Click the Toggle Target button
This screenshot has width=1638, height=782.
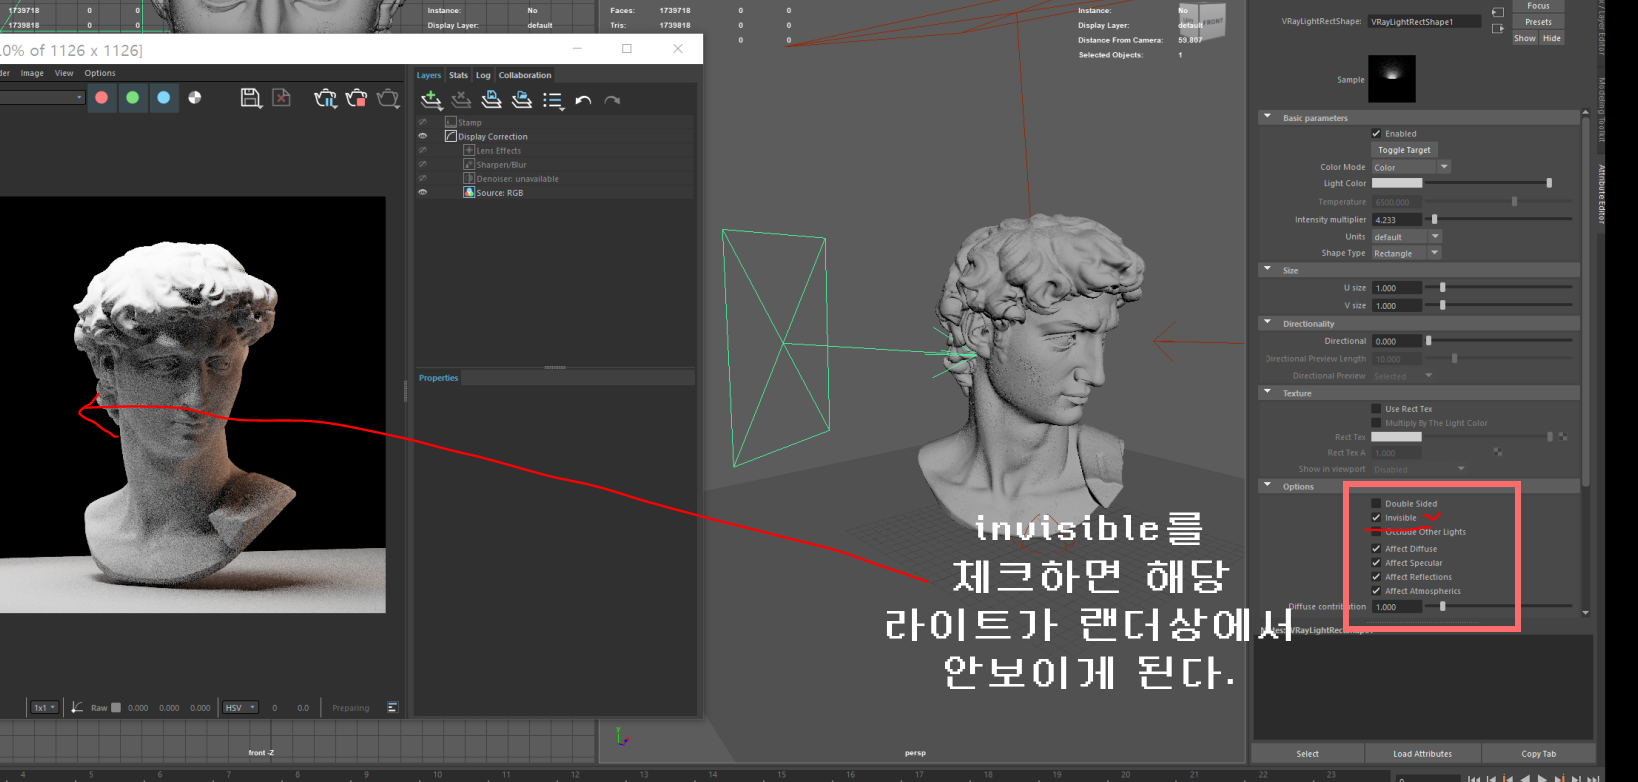point(1404,150)
